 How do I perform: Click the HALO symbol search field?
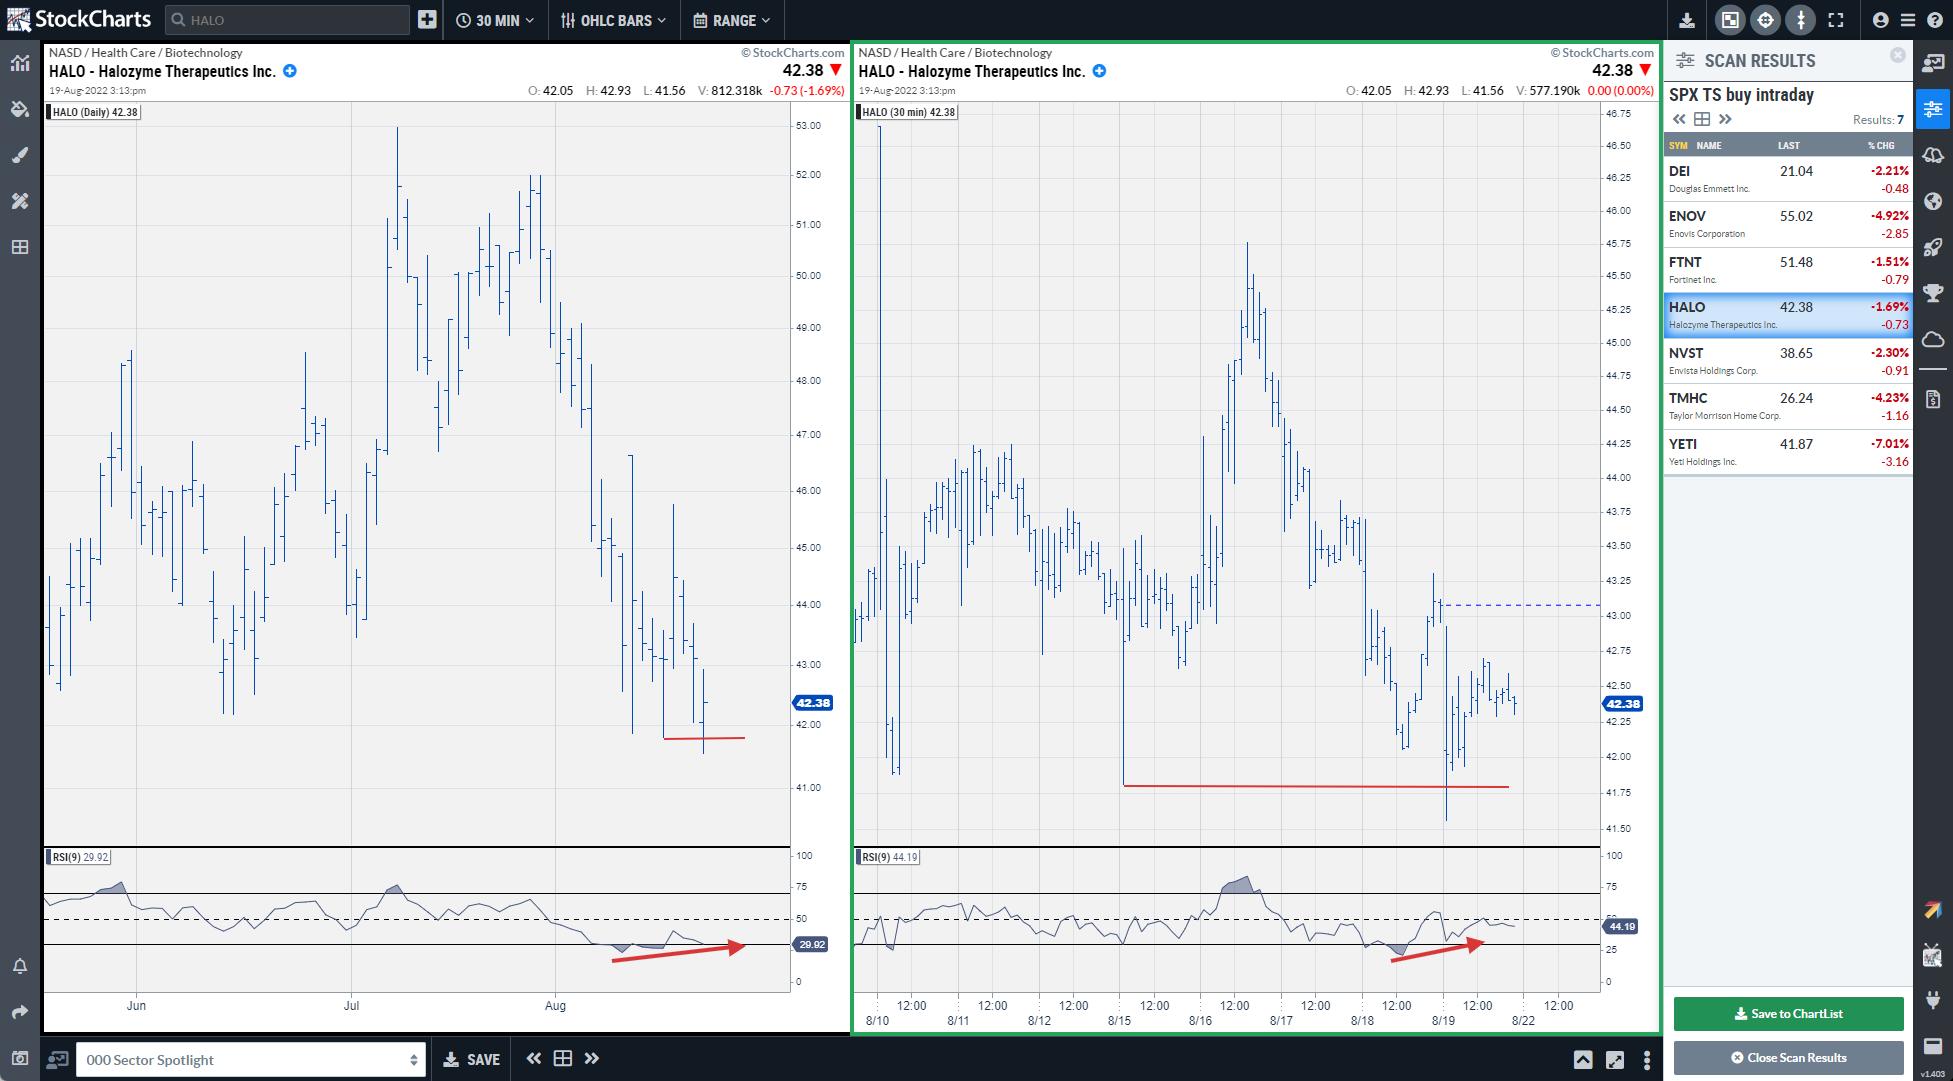288,20
